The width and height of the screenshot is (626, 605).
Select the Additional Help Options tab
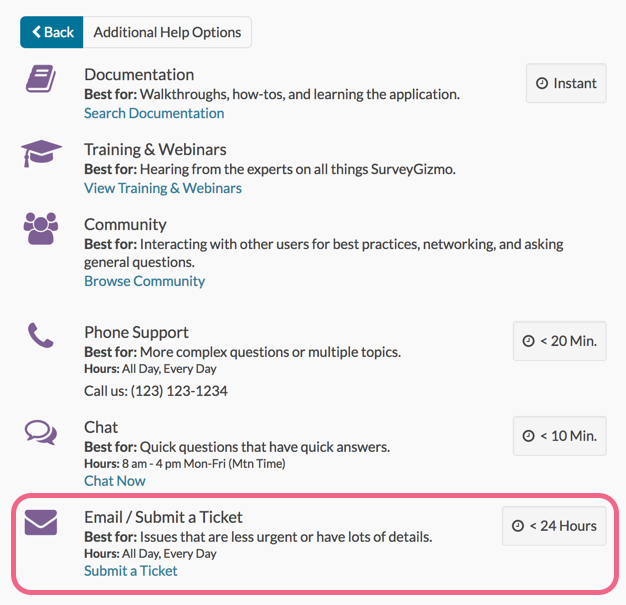pos(167,32)
